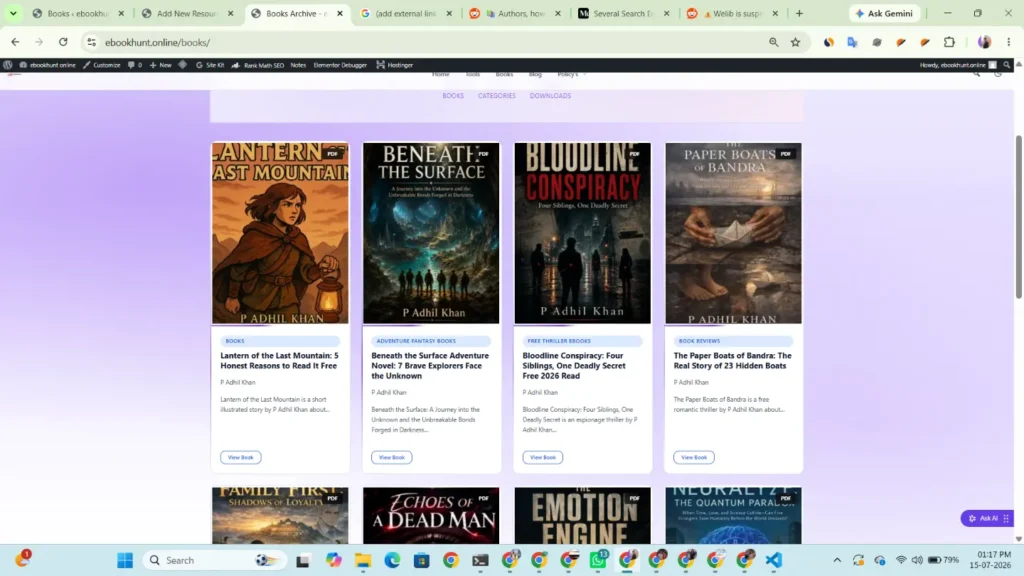Image resolution: width=1024 pixels, height=576 pixels.
Task: Open the Lantern of the Last Mountain cover
Action: pos(280,233)
